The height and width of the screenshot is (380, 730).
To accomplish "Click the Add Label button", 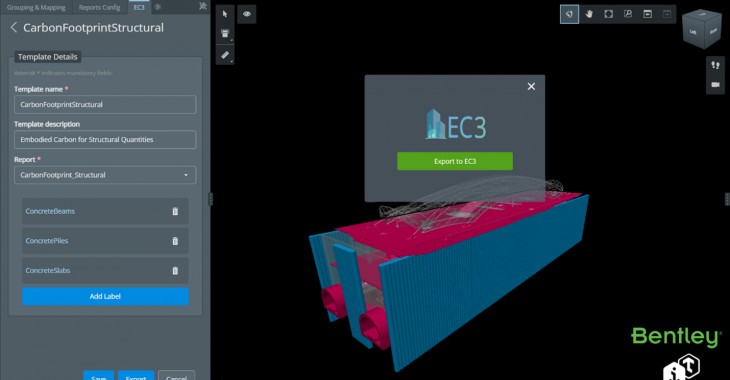I will pyautogui.click(x=105, y=296).
